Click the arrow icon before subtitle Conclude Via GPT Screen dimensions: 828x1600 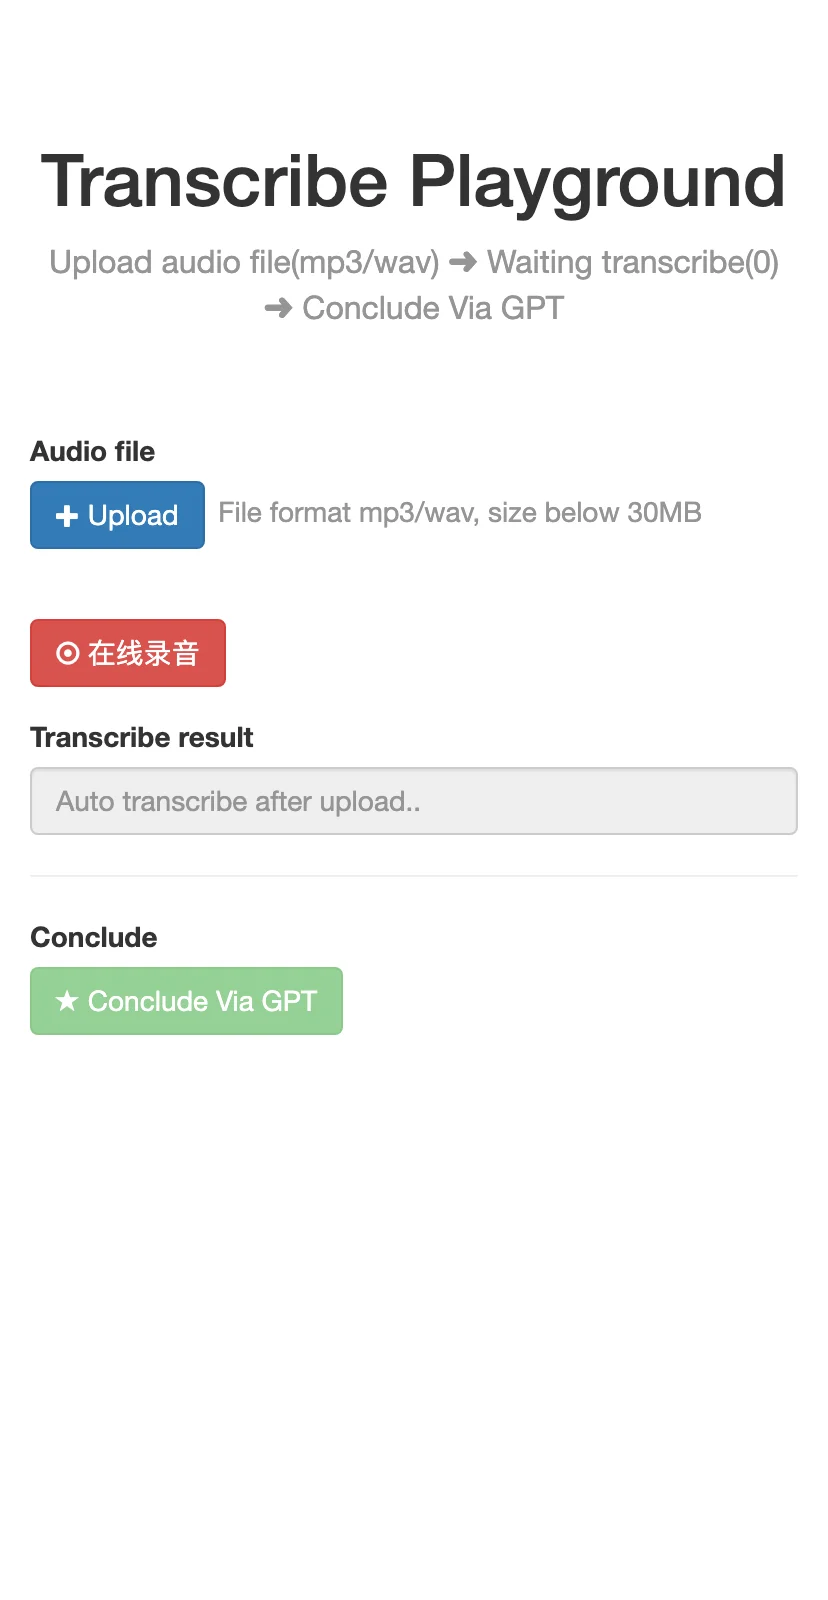click(278, 309)
